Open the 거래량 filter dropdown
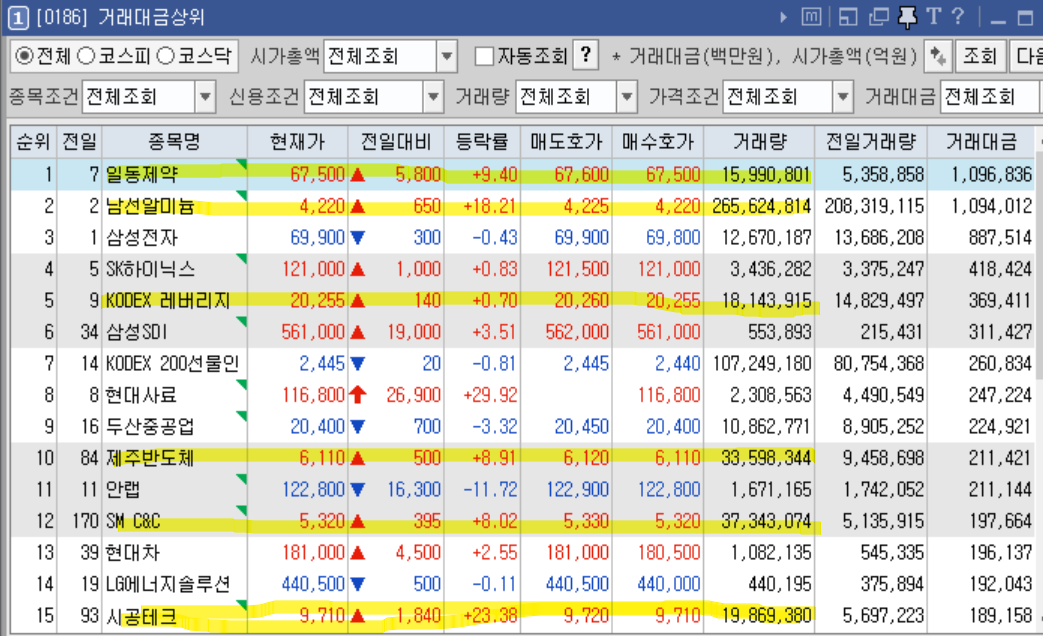The image size is (1043, 636). pos(626,97)
